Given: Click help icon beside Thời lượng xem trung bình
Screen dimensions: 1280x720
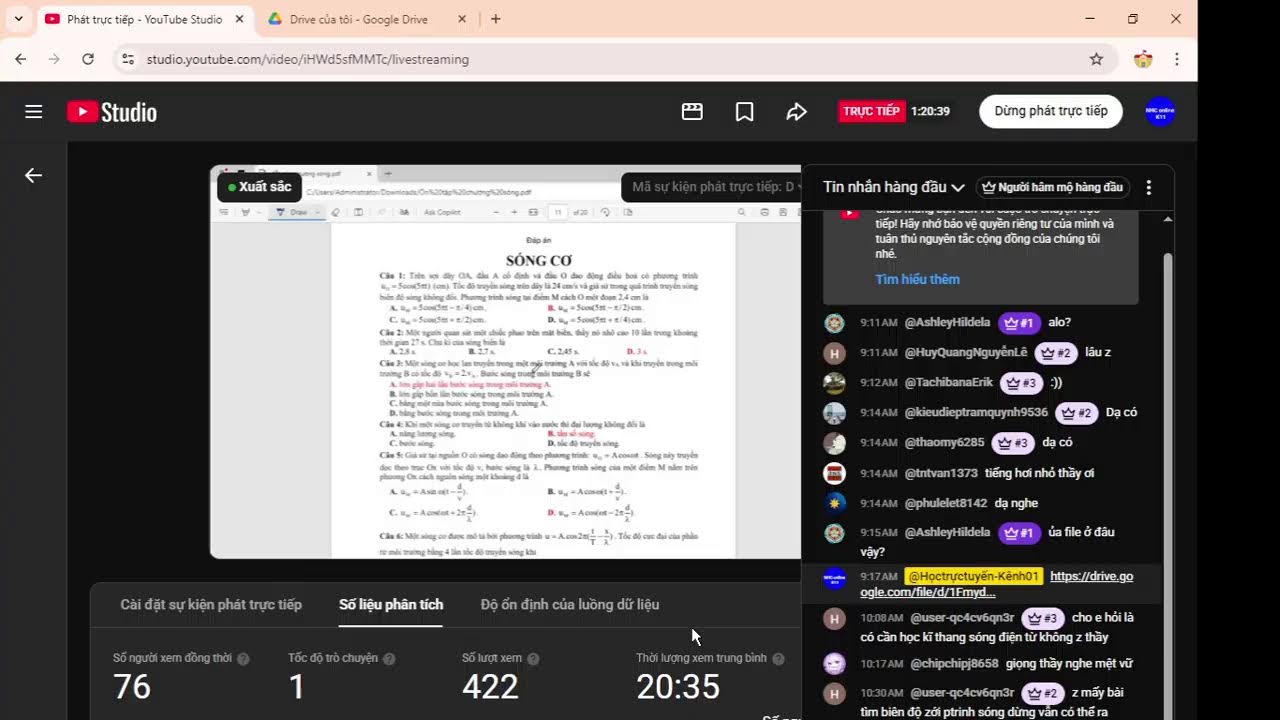Looking at the screenshot, I should click(778, 659).
